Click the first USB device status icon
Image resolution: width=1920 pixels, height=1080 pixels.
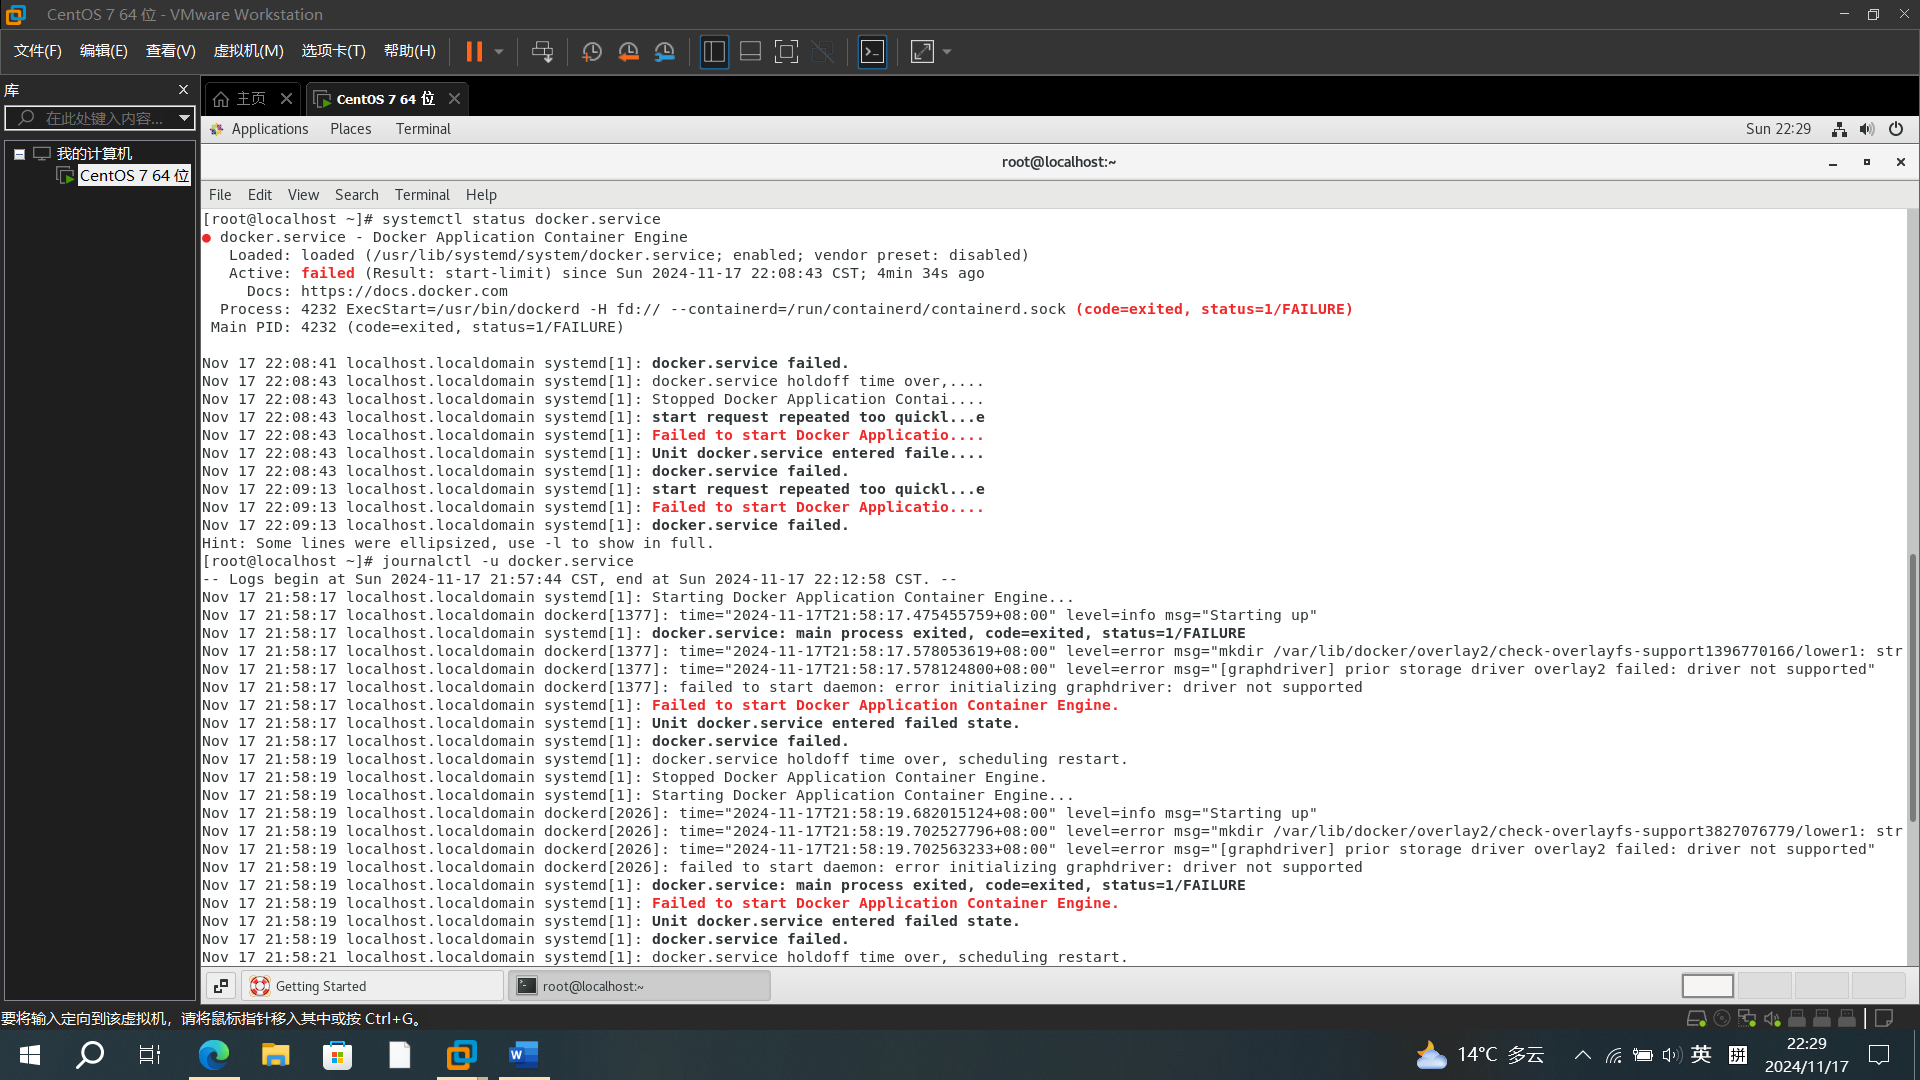pos(1796,1018)
